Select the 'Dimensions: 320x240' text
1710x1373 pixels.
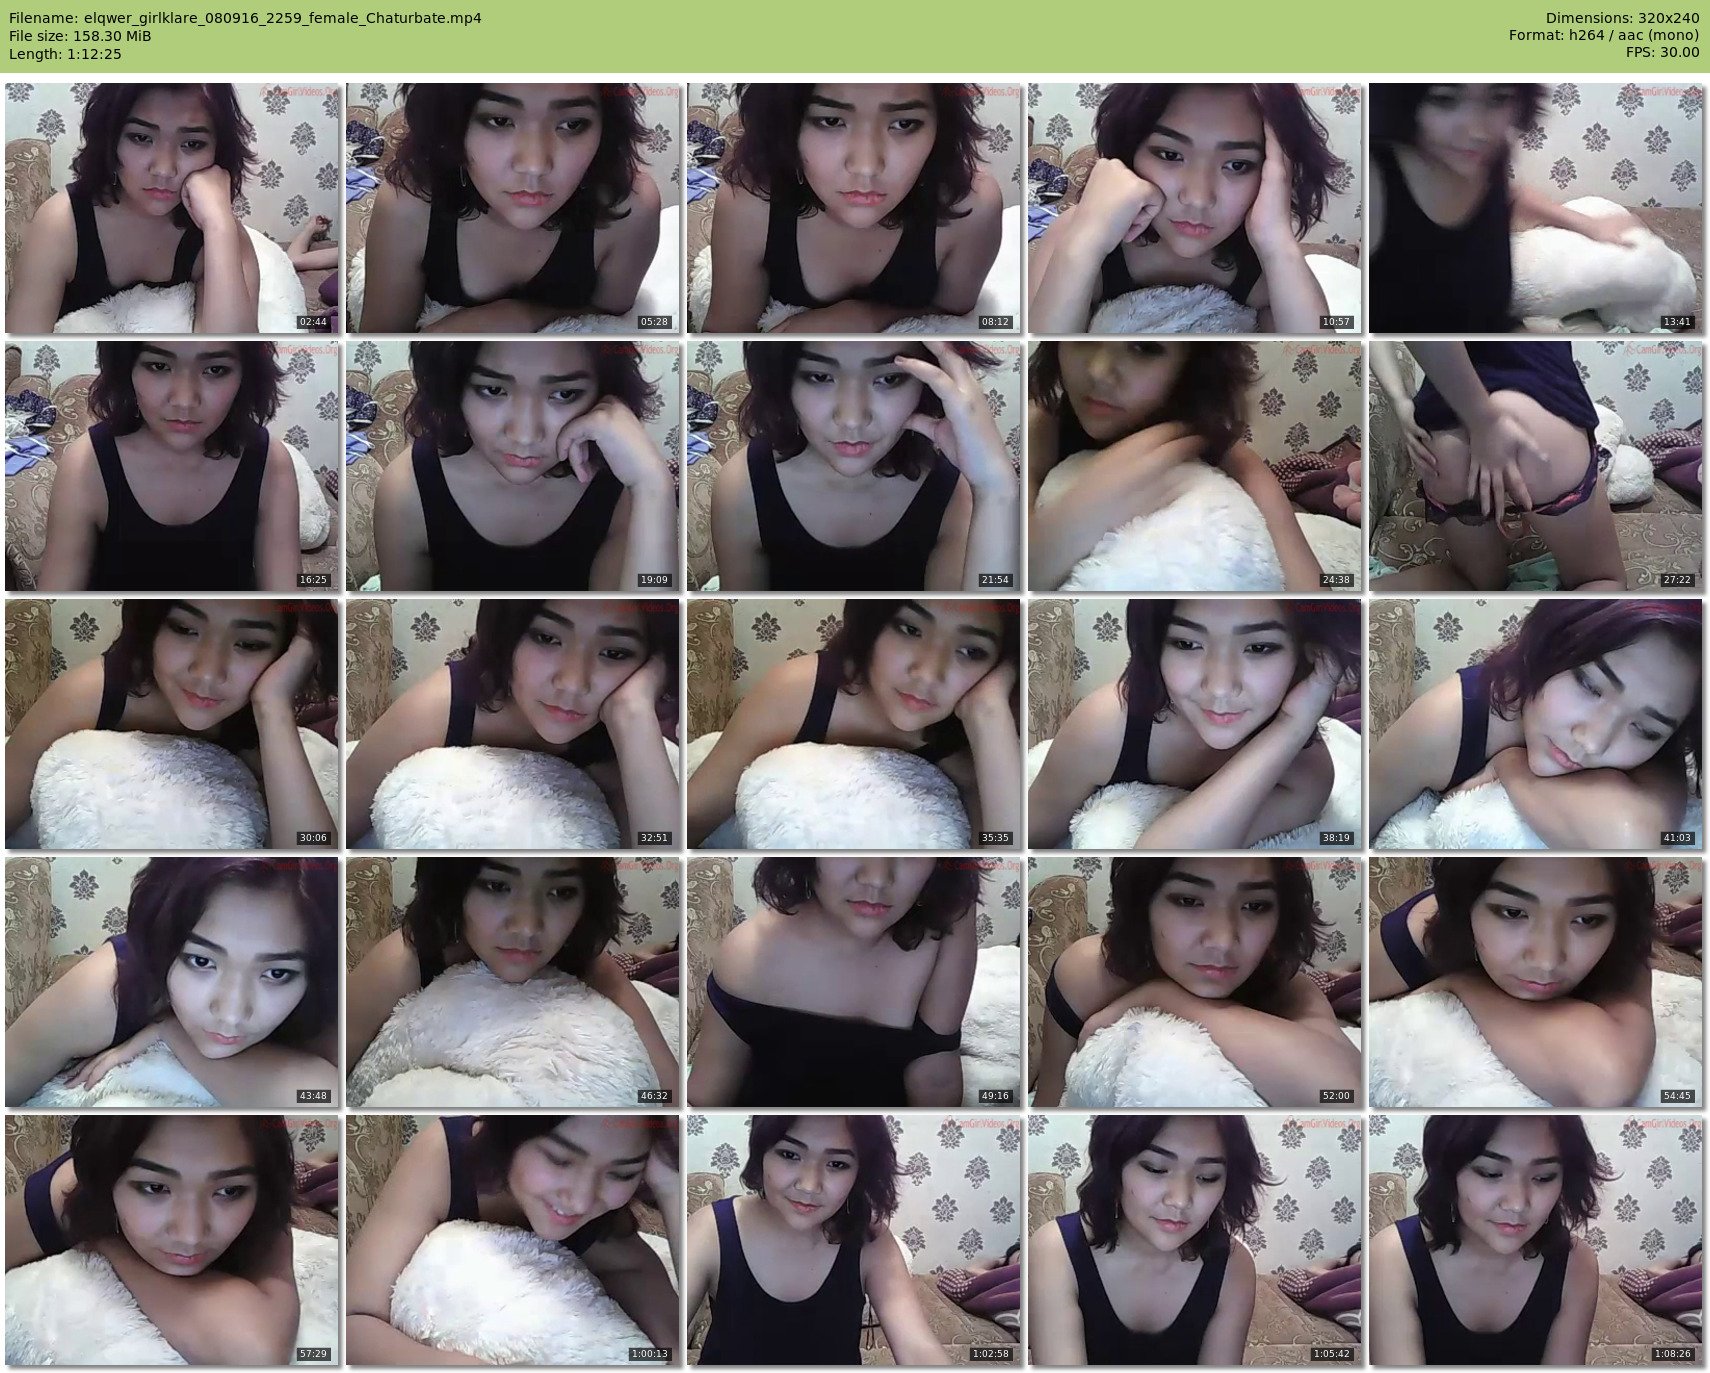[1622, 18]
